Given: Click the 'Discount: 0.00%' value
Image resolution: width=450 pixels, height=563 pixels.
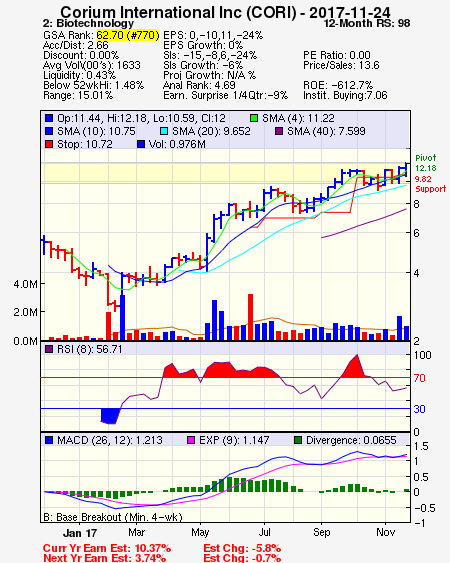Looking at the screenshot, I should coord(81,55).
